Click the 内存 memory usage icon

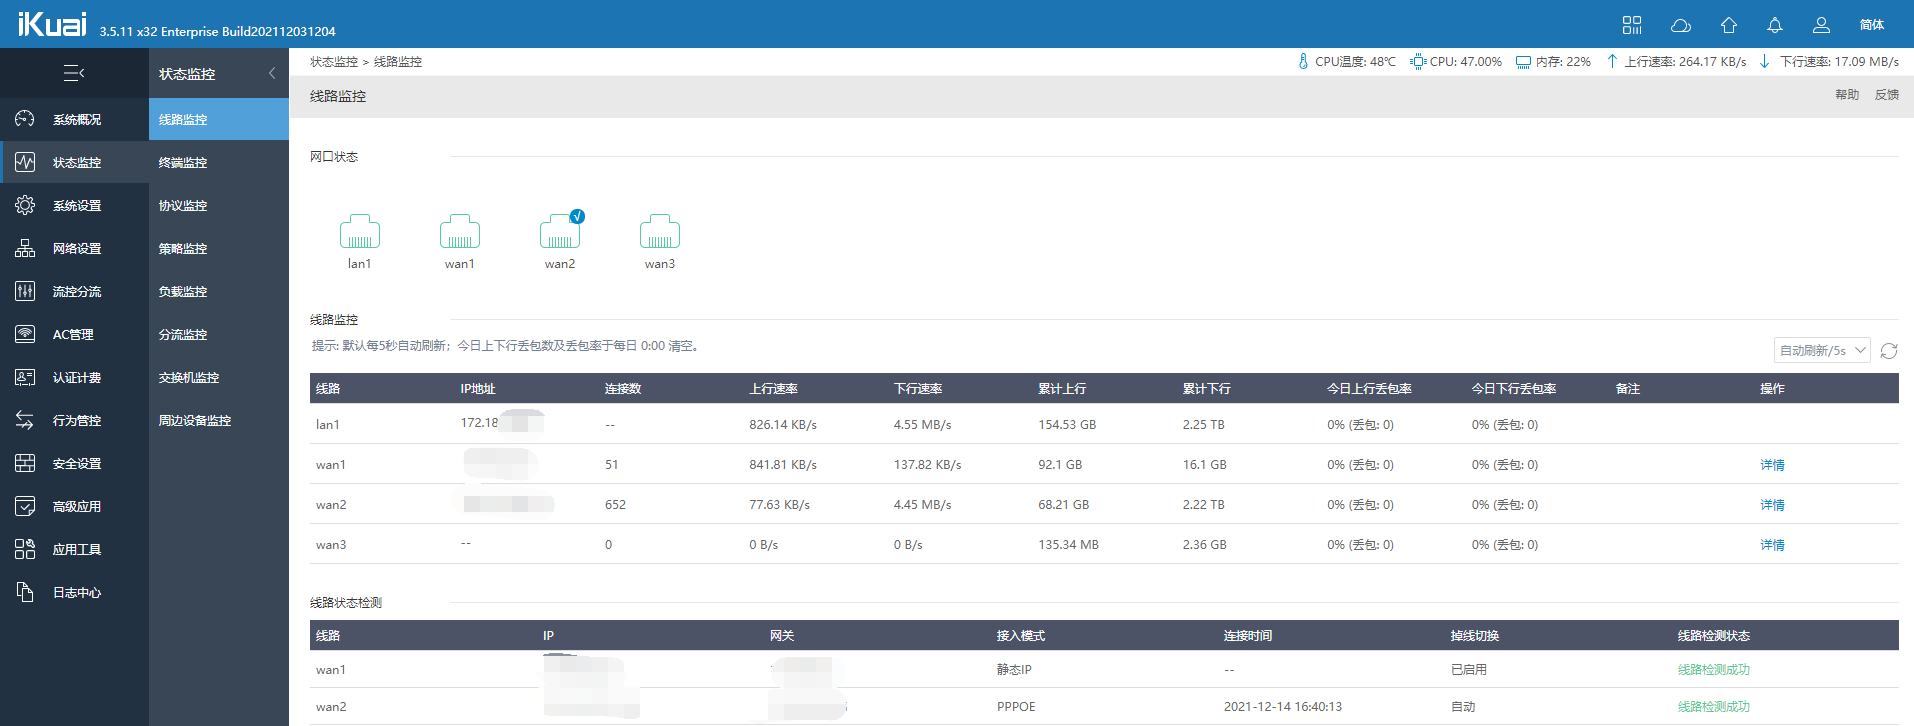pos(1523,62)
